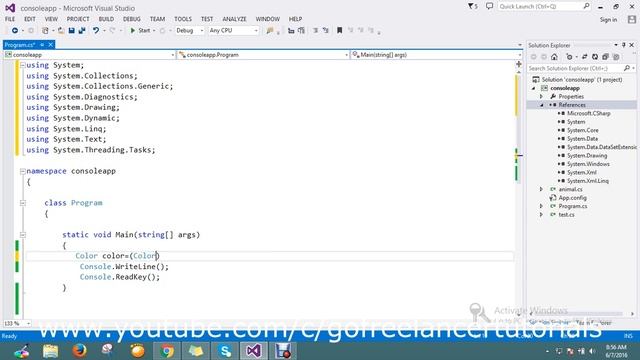Toggle Show All Files in Solution Explorer
This screenshot has width=640, height=360.
[616, 57]
